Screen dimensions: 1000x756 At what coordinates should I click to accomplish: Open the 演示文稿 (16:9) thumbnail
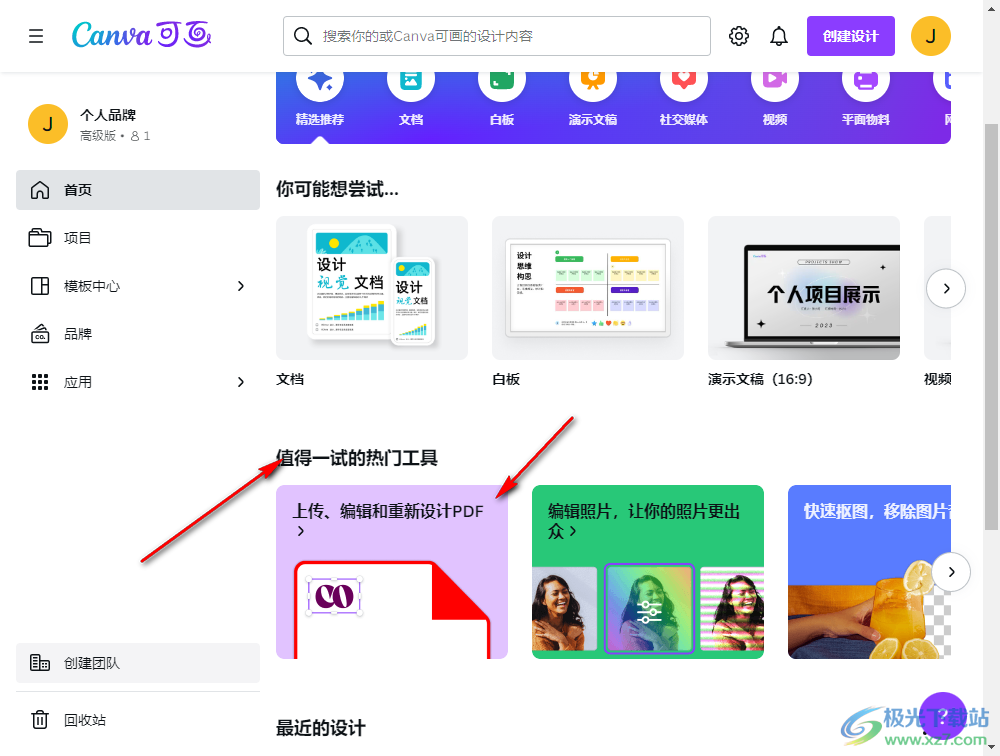tap(804, 288)
